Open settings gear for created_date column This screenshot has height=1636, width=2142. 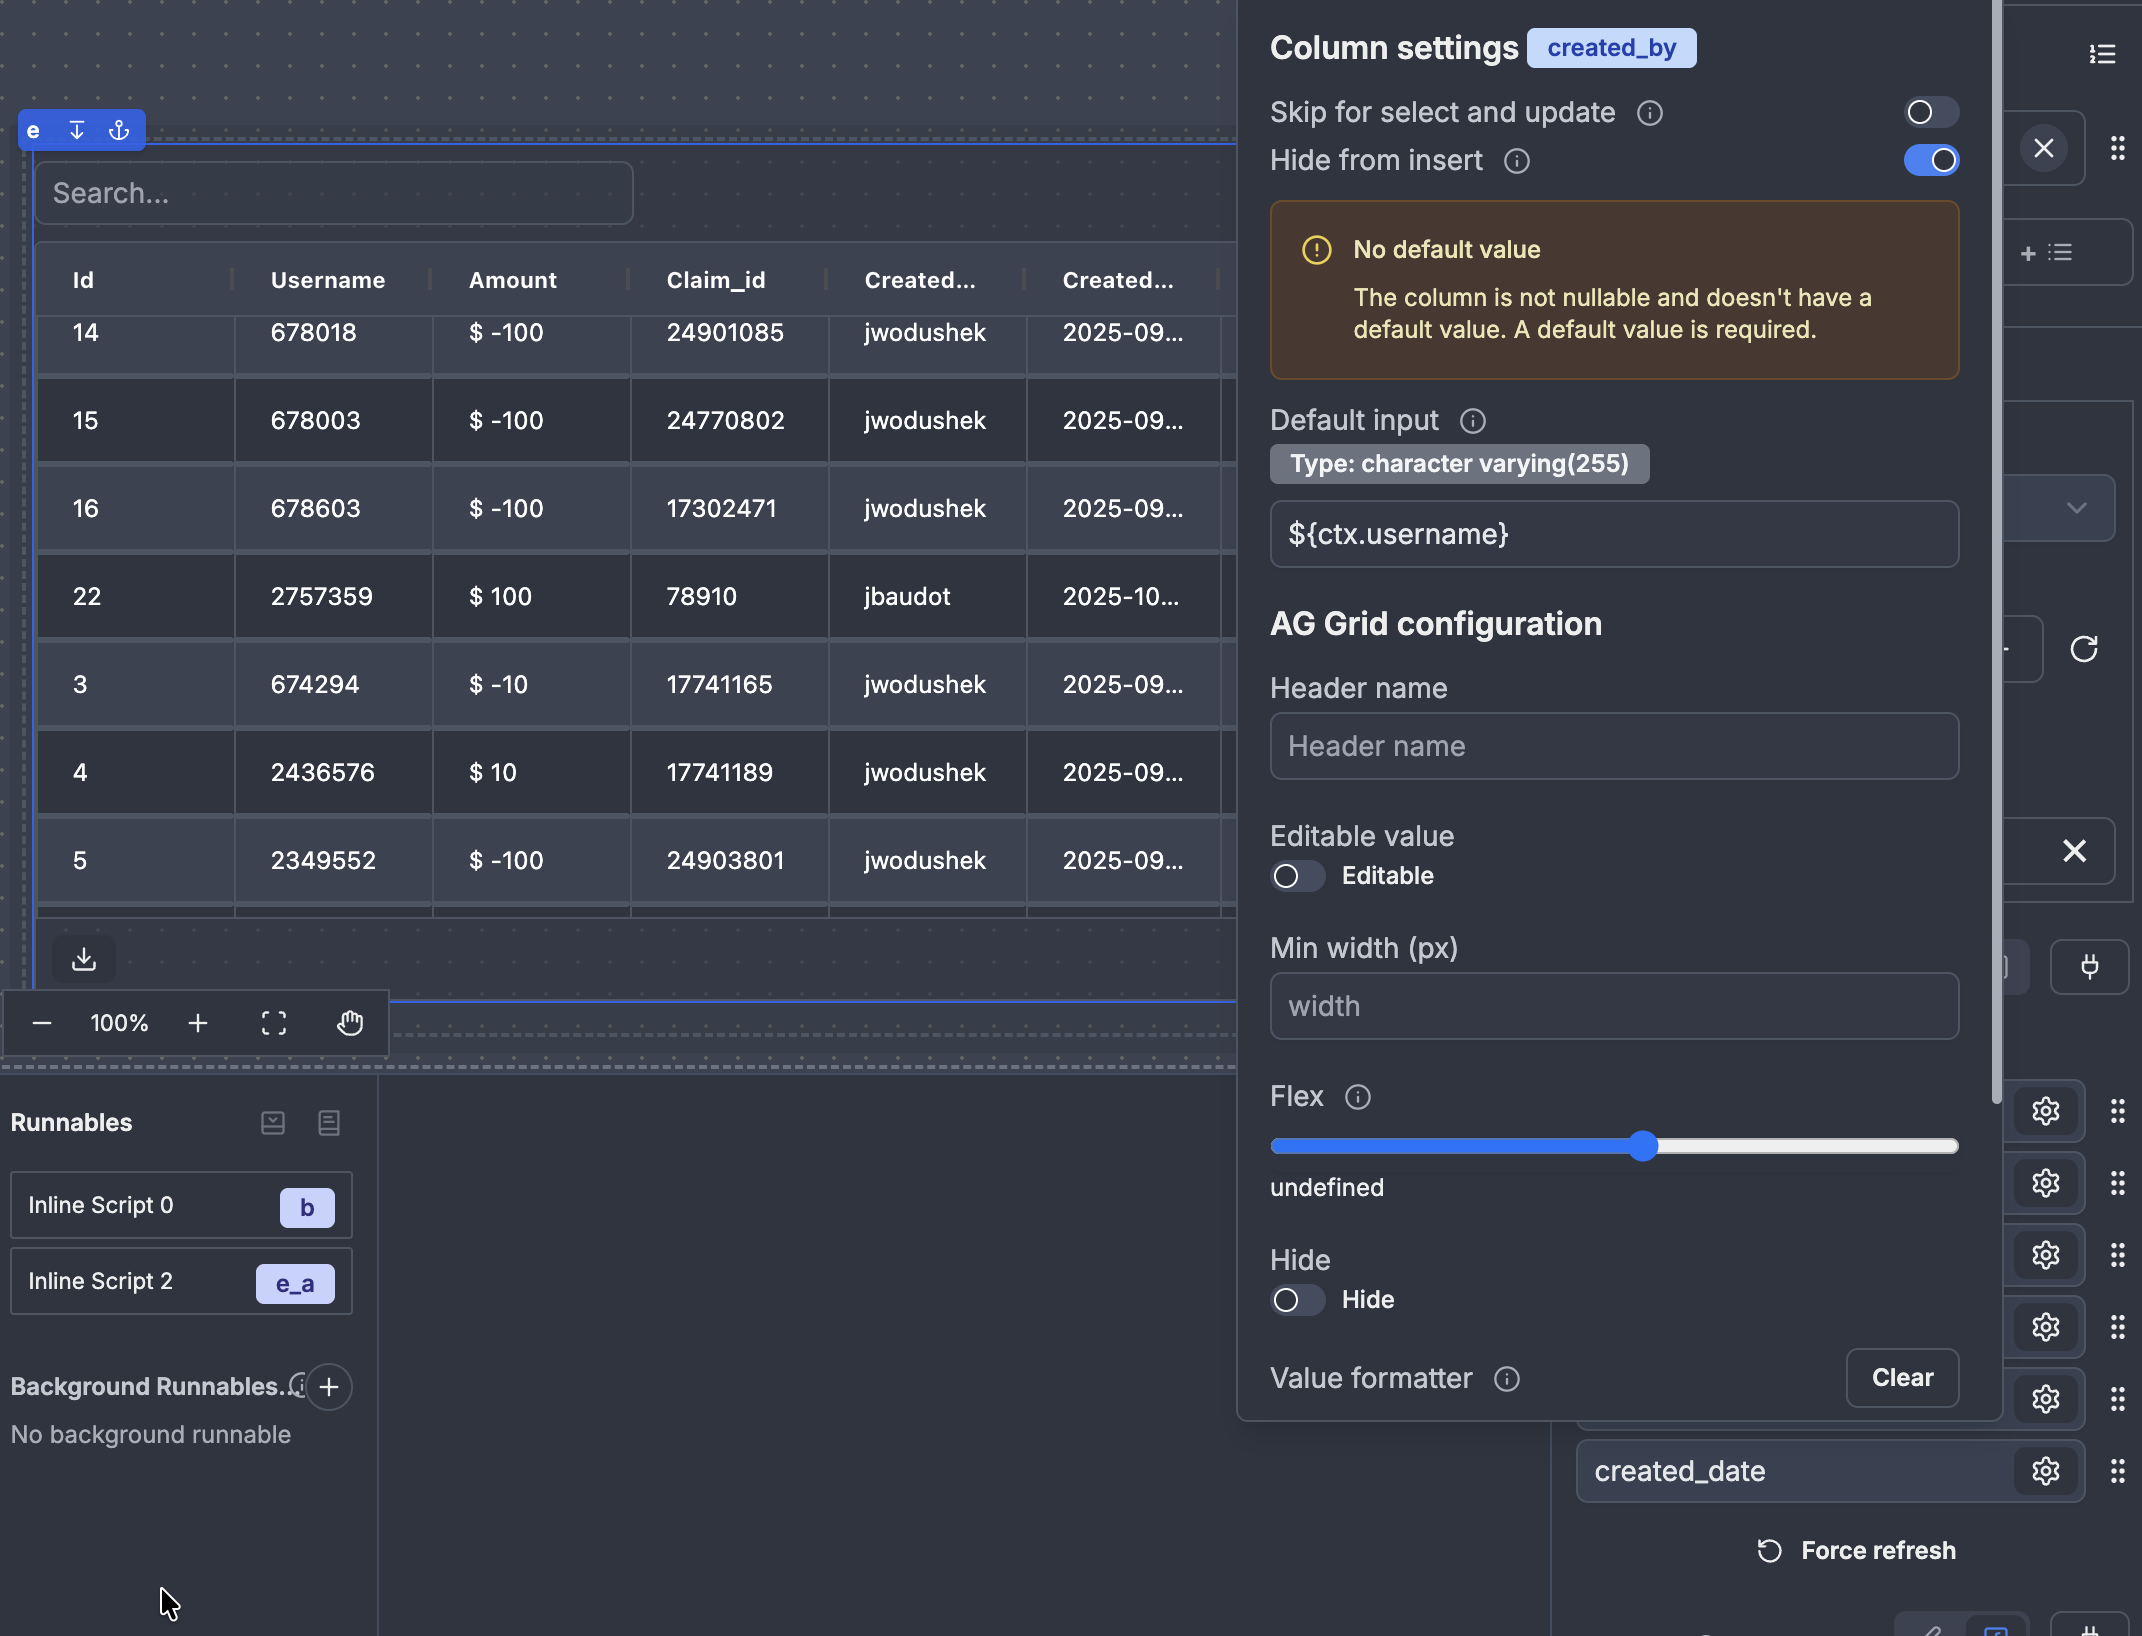pos(2045,1471)
